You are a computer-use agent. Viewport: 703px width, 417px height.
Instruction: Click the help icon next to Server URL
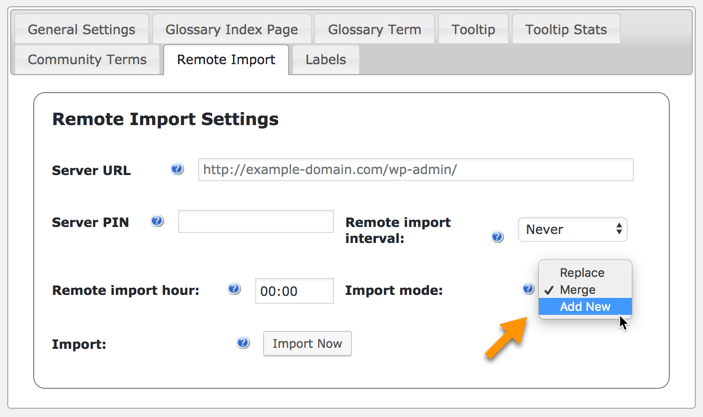(177, 169)
